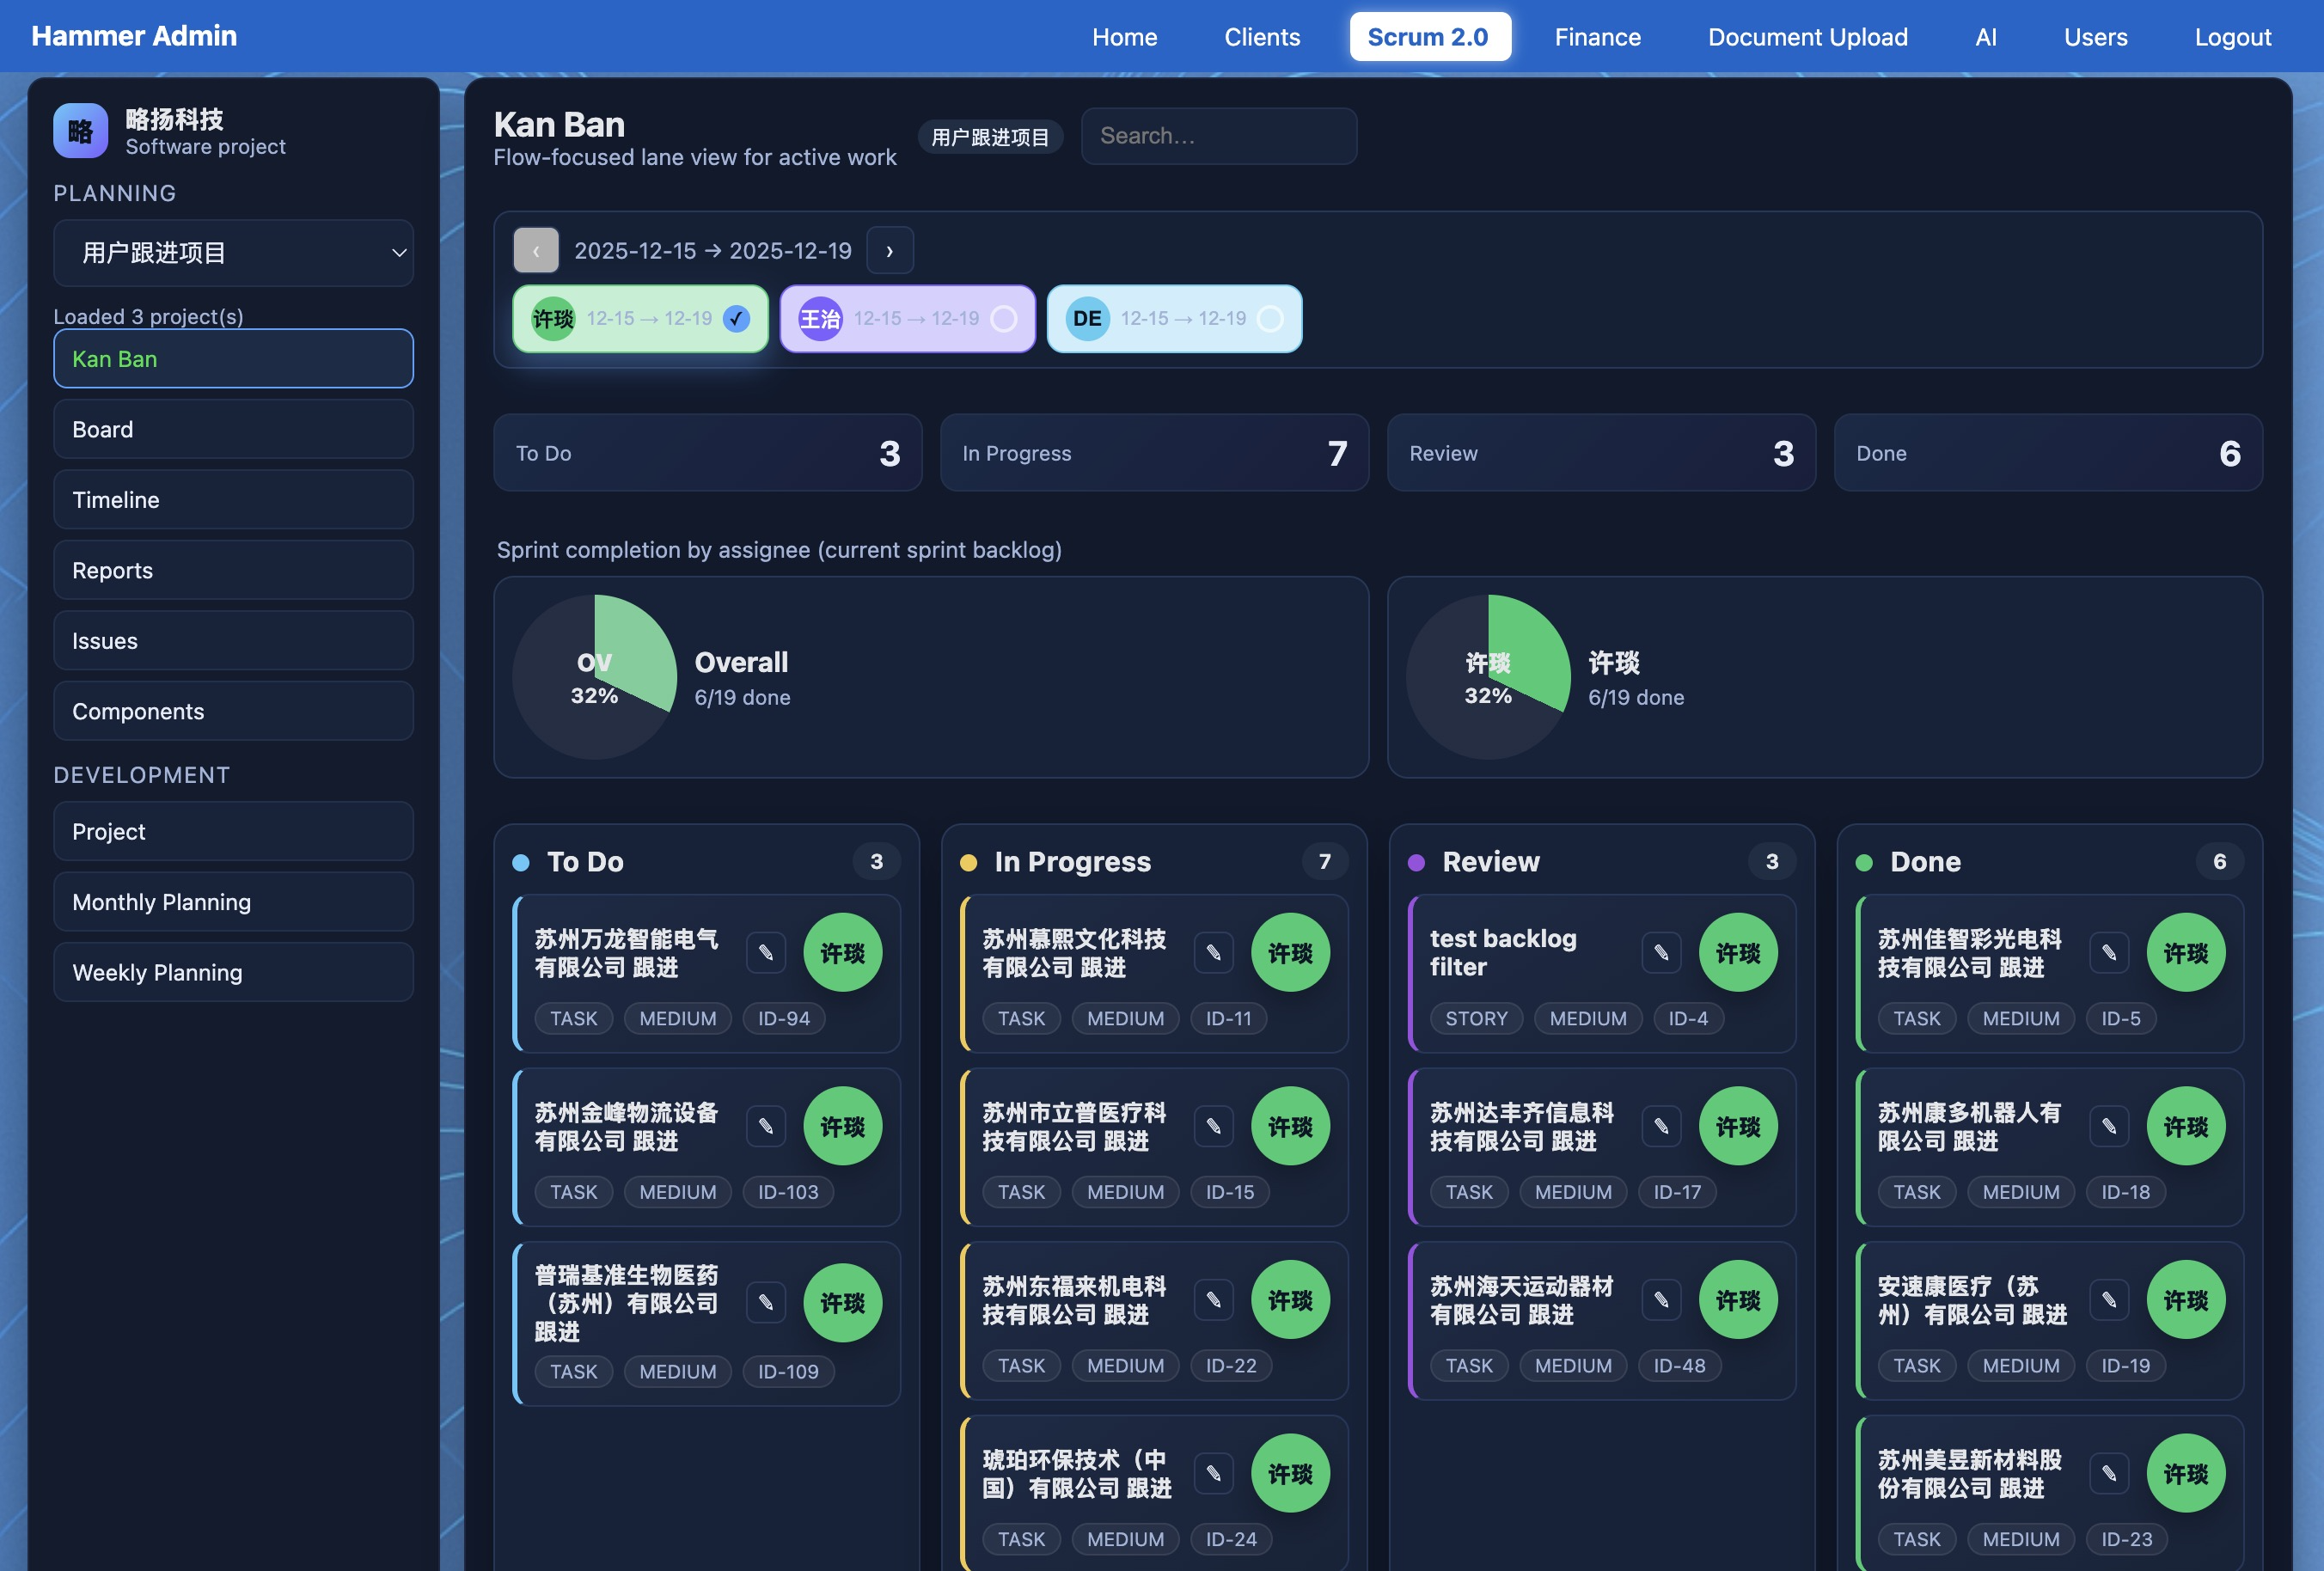Click the Overall 32% completion pie
The image size is (2324, 1571).
[x=595, y=677]
